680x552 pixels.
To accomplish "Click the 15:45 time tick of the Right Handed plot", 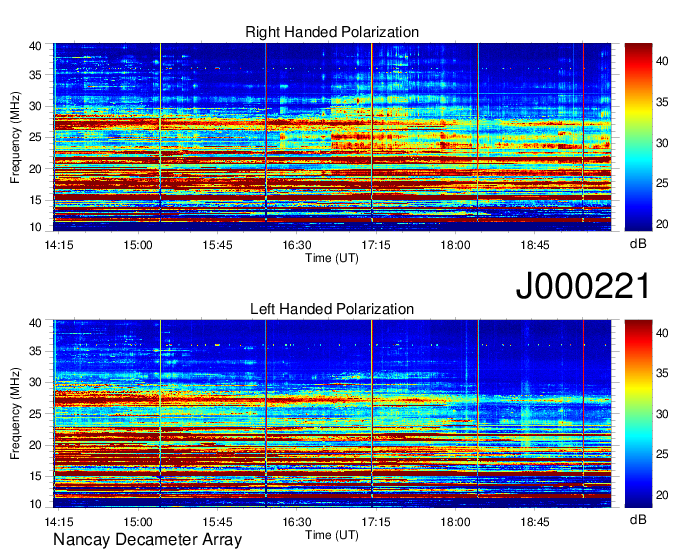I will coord(217,245).
